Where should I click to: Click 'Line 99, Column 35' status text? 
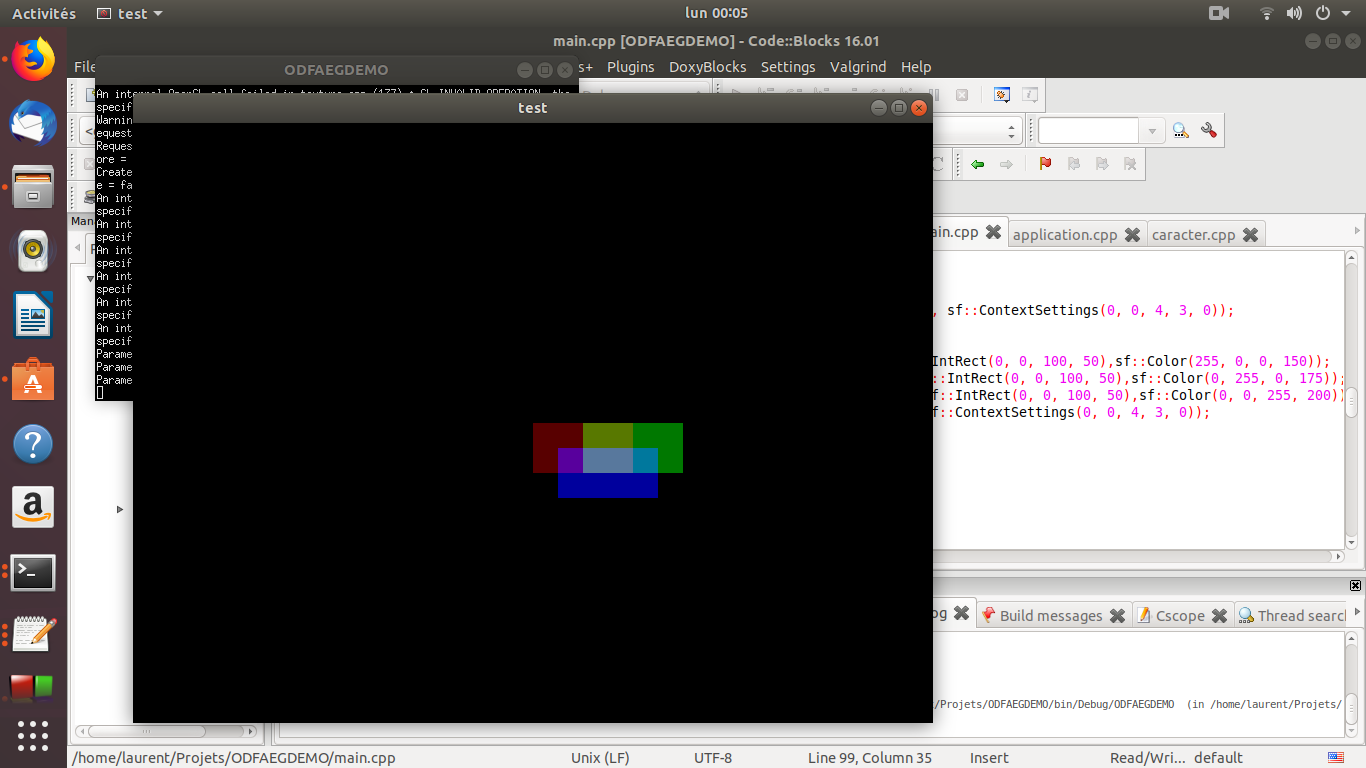869,758
